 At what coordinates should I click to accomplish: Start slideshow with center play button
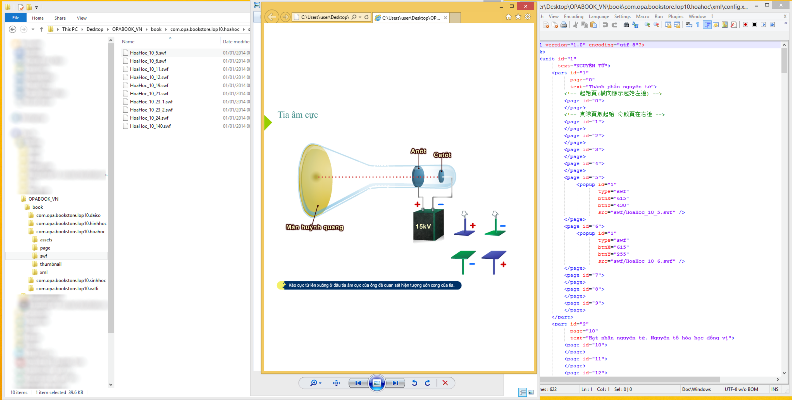(x=376, y=383)
